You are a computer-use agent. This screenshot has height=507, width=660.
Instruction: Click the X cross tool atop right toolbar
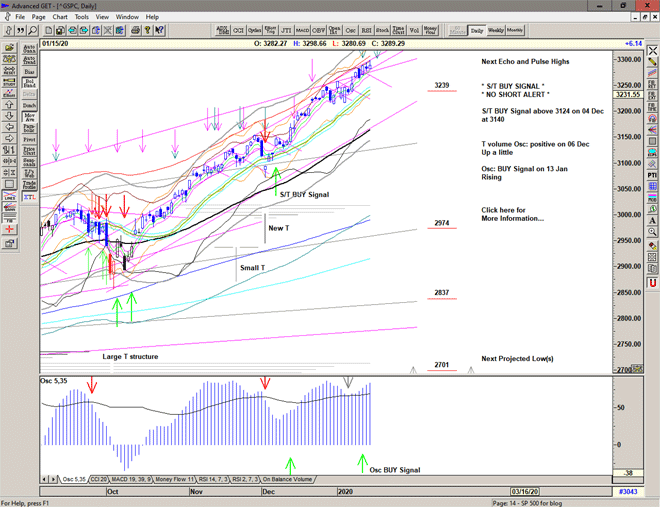tap(652, 50)
